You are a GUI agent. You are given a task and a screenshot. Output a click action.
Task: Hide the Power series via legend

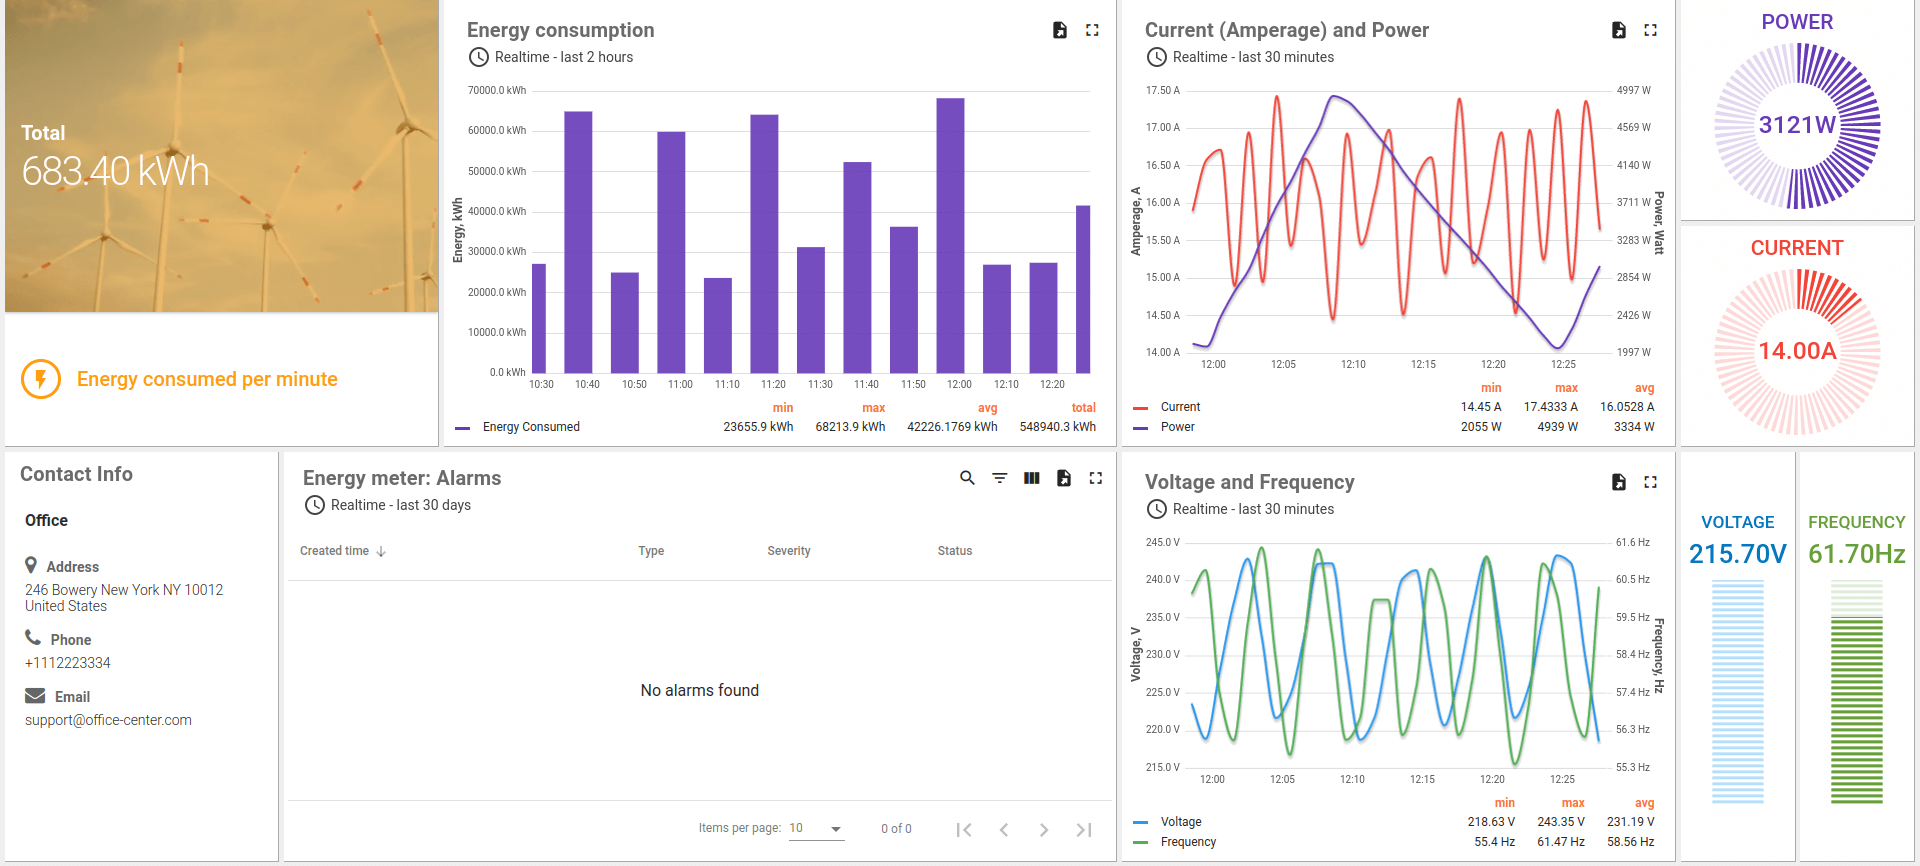pos(1177,427)
